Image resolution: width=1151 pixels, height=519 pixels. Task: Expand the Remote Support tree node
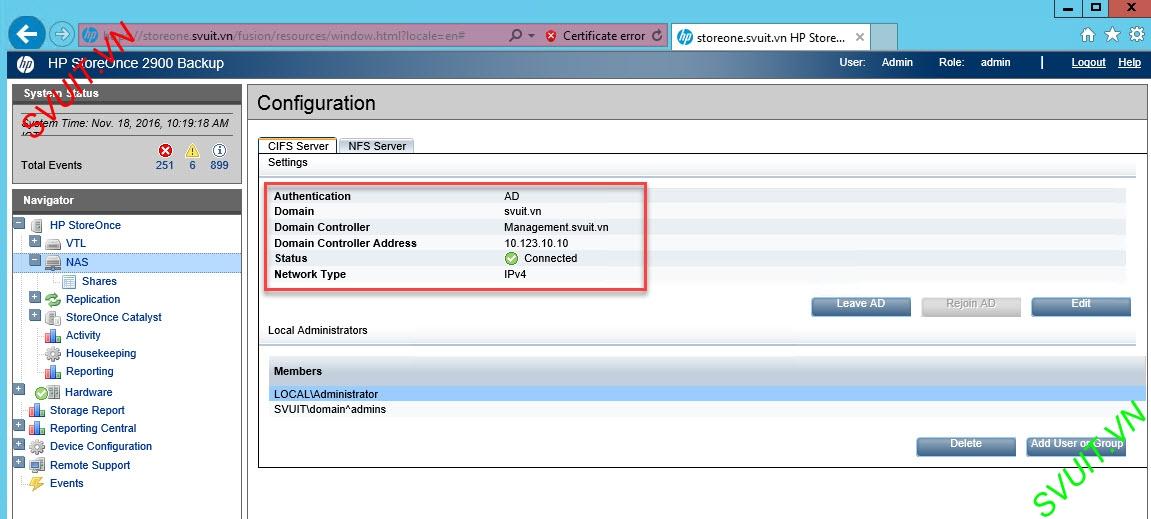point(18,462)
